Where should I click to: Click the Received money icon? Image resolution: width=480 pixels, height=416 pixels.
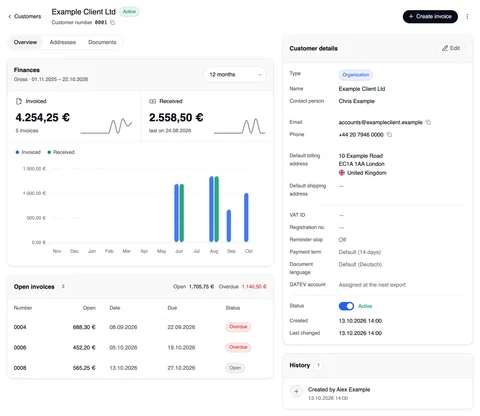click(152, 101)
